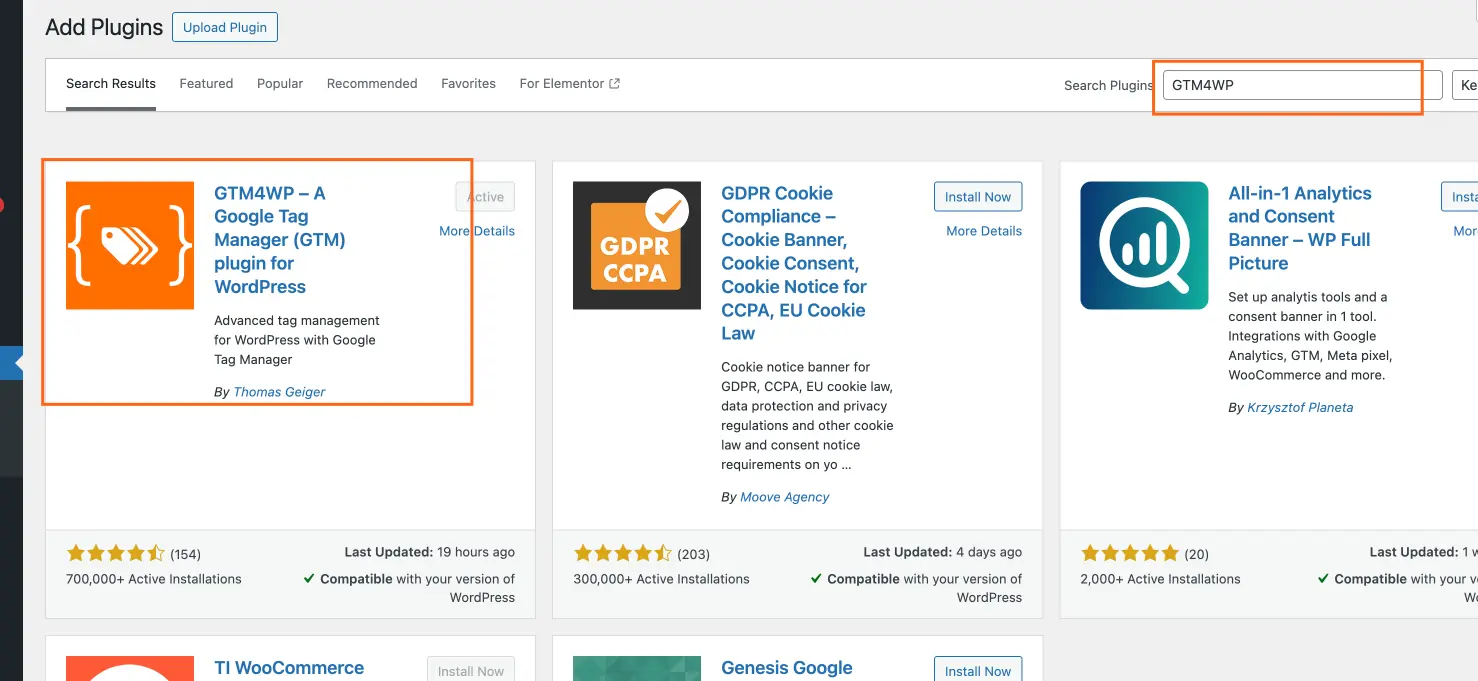The image size is (1478, 681).
Task: Click the GTM4WP orange plugin icon
Action: [130, 245]
